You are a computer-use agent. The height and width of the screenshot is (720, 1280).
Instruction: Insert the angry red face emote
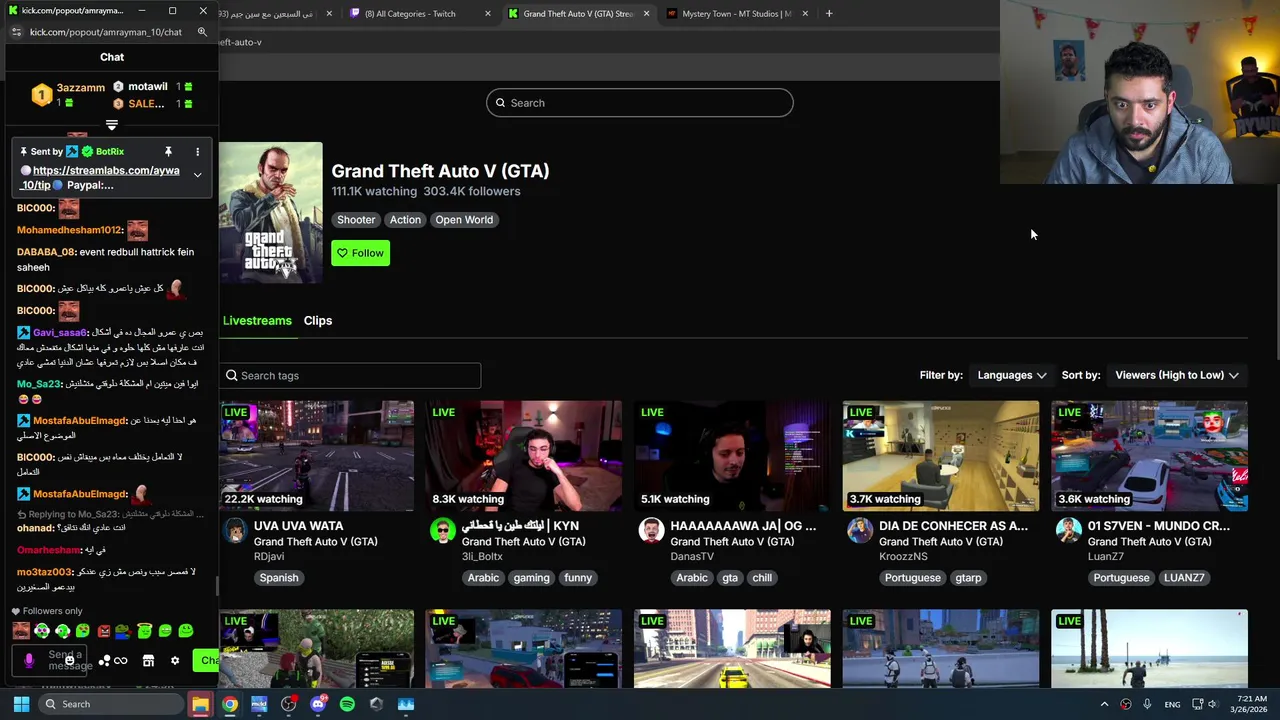pyautogui.click(x=103, y=631)
